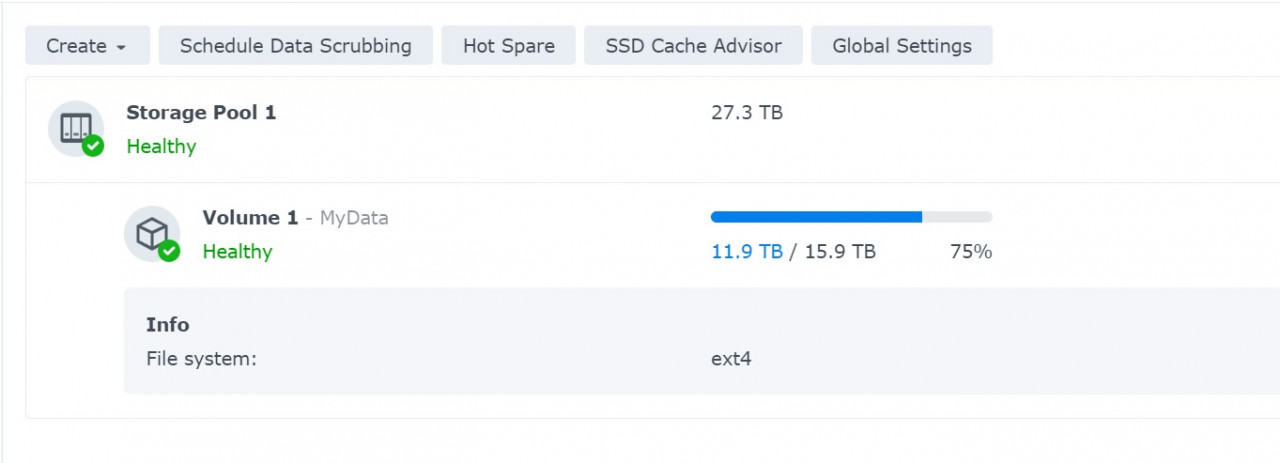Select the Storage Pool 1 title
The width and height of the screenshot is (1280, 463).
[201, 113]
